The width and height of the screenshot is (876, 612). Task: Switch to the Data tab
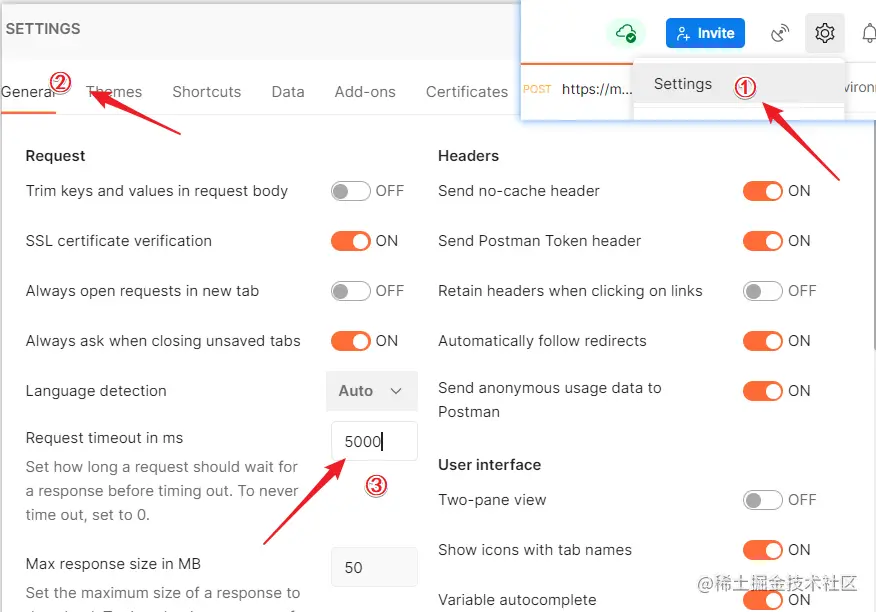tap(288, 91)
